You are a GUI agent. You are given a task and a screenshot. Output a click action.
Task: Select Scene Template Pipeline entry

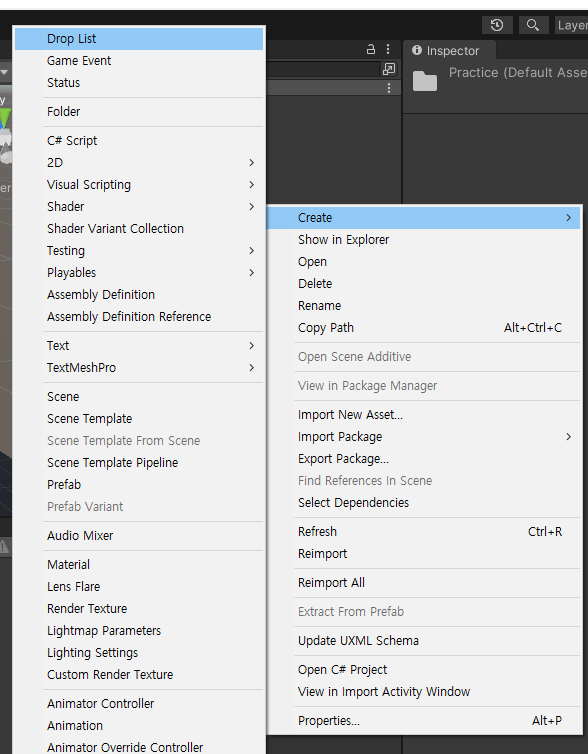point(139,463)
